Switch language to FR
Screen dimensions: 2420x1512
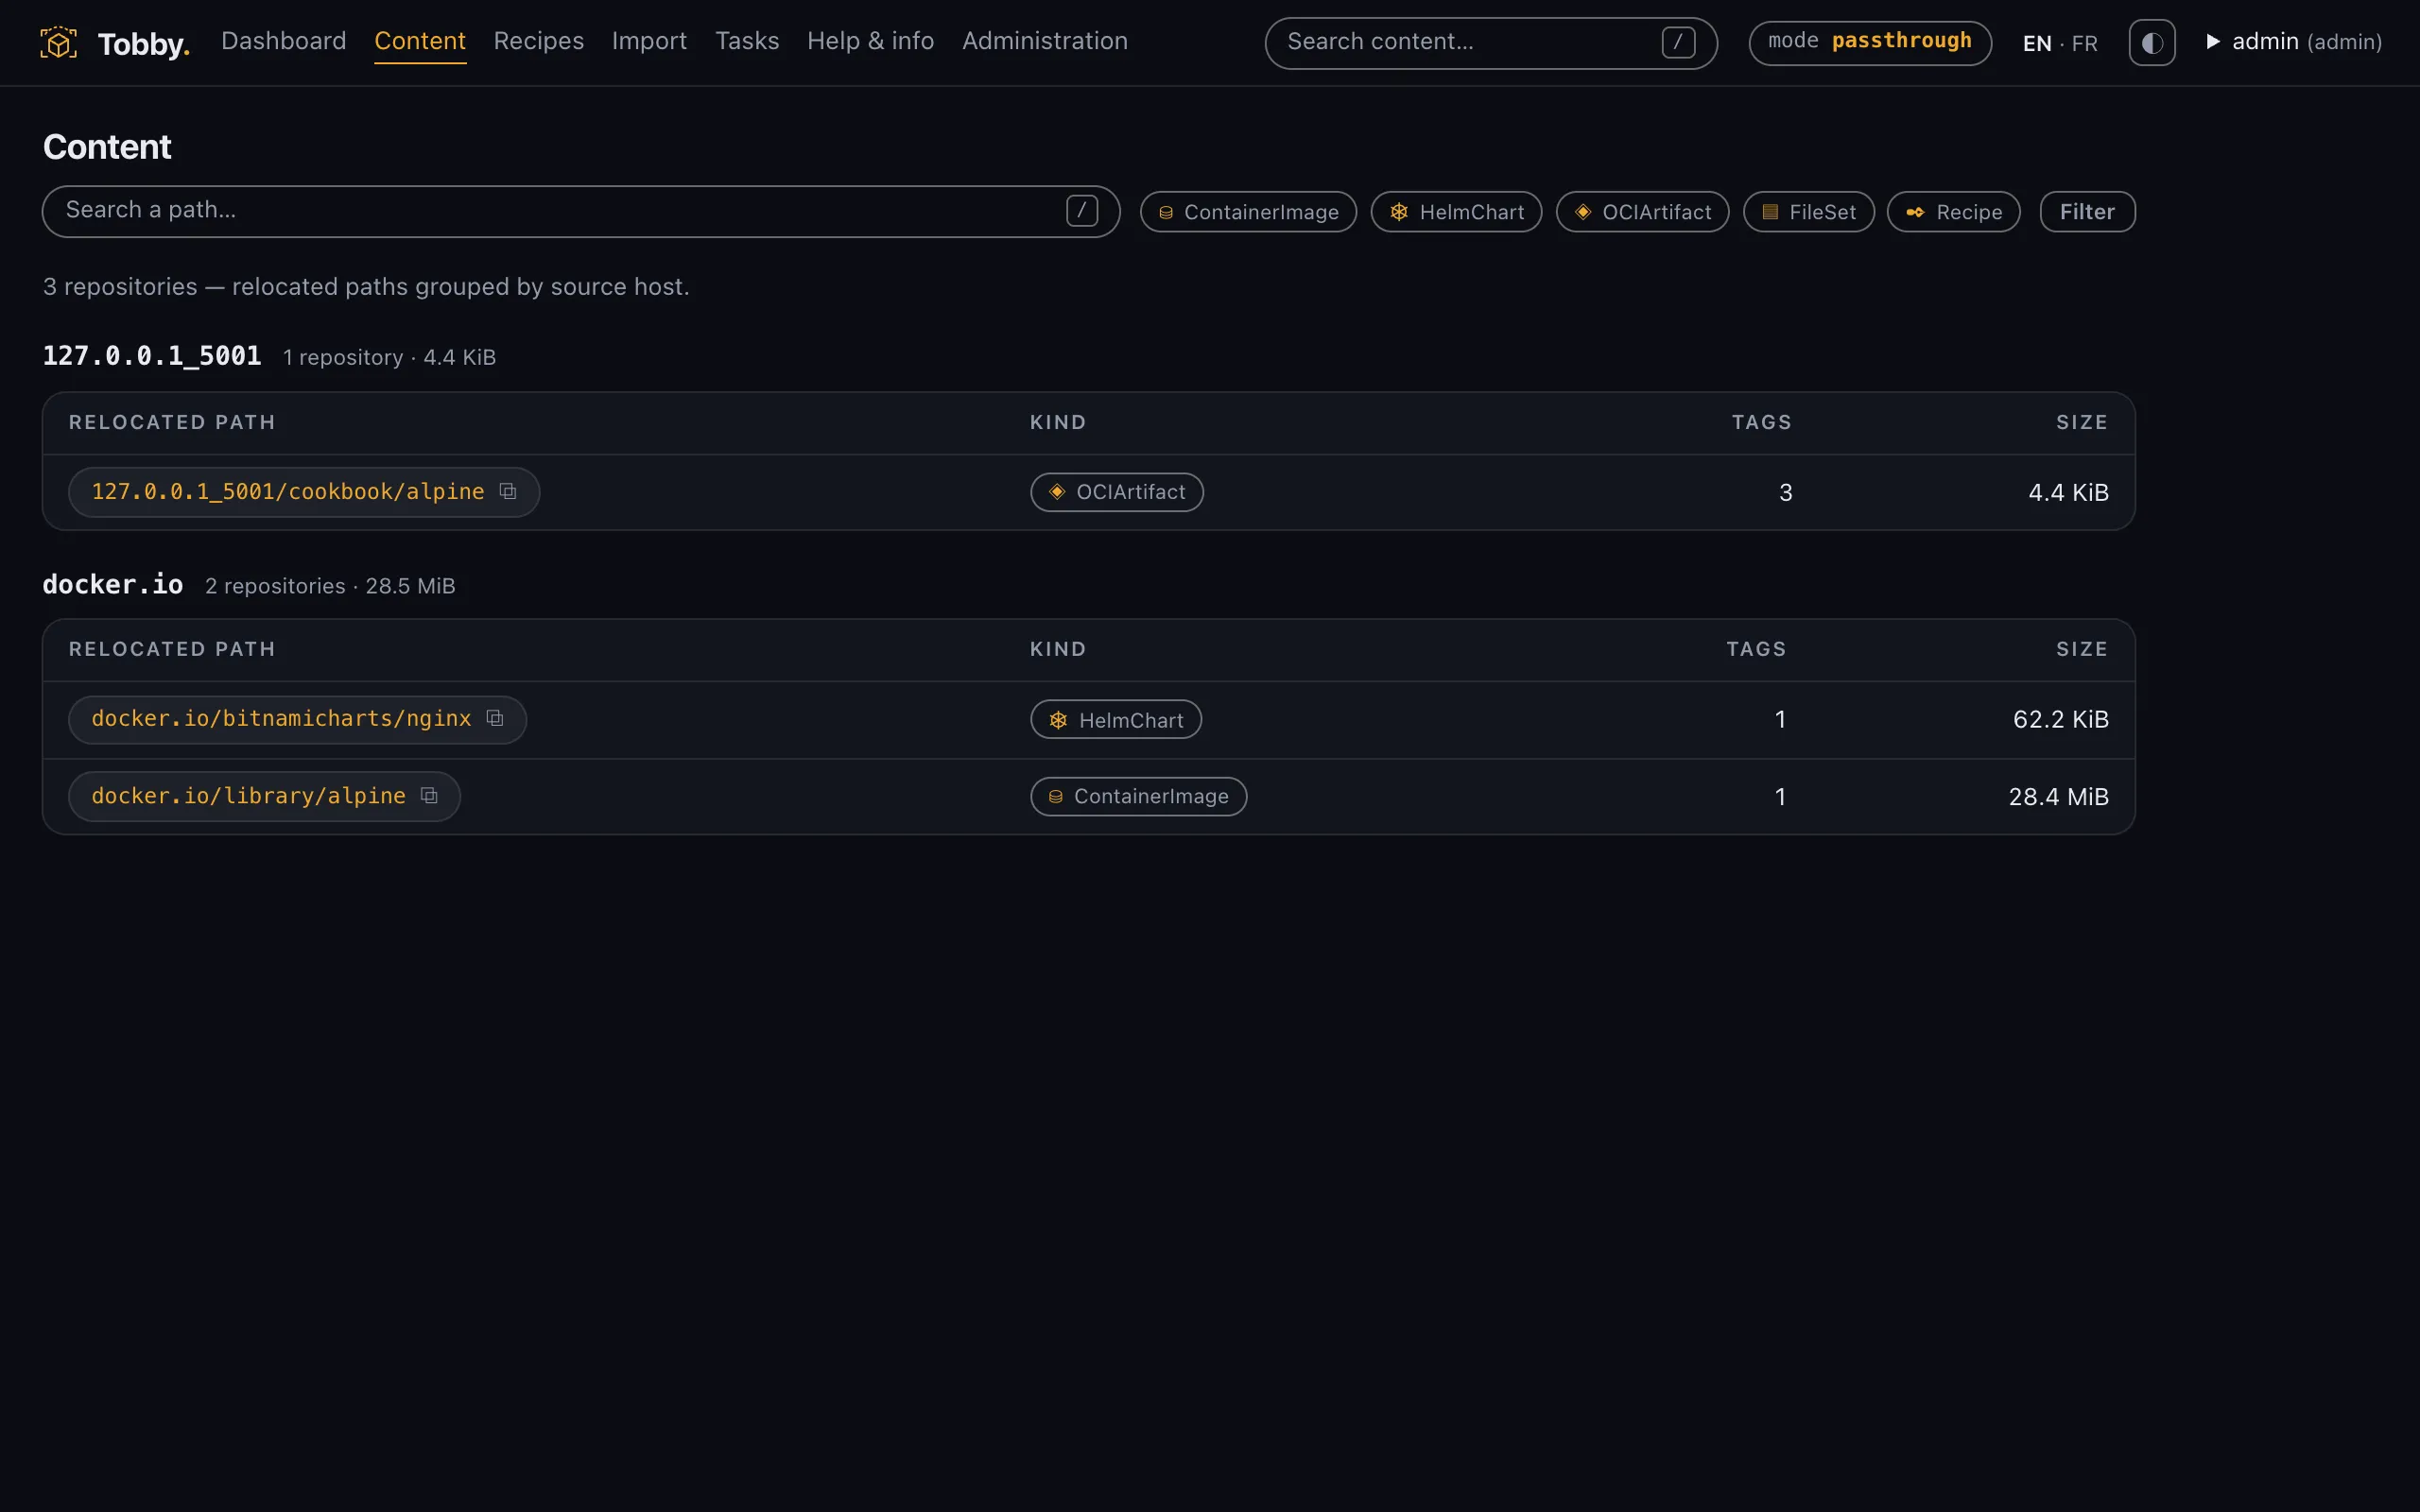pos(2084,43)
